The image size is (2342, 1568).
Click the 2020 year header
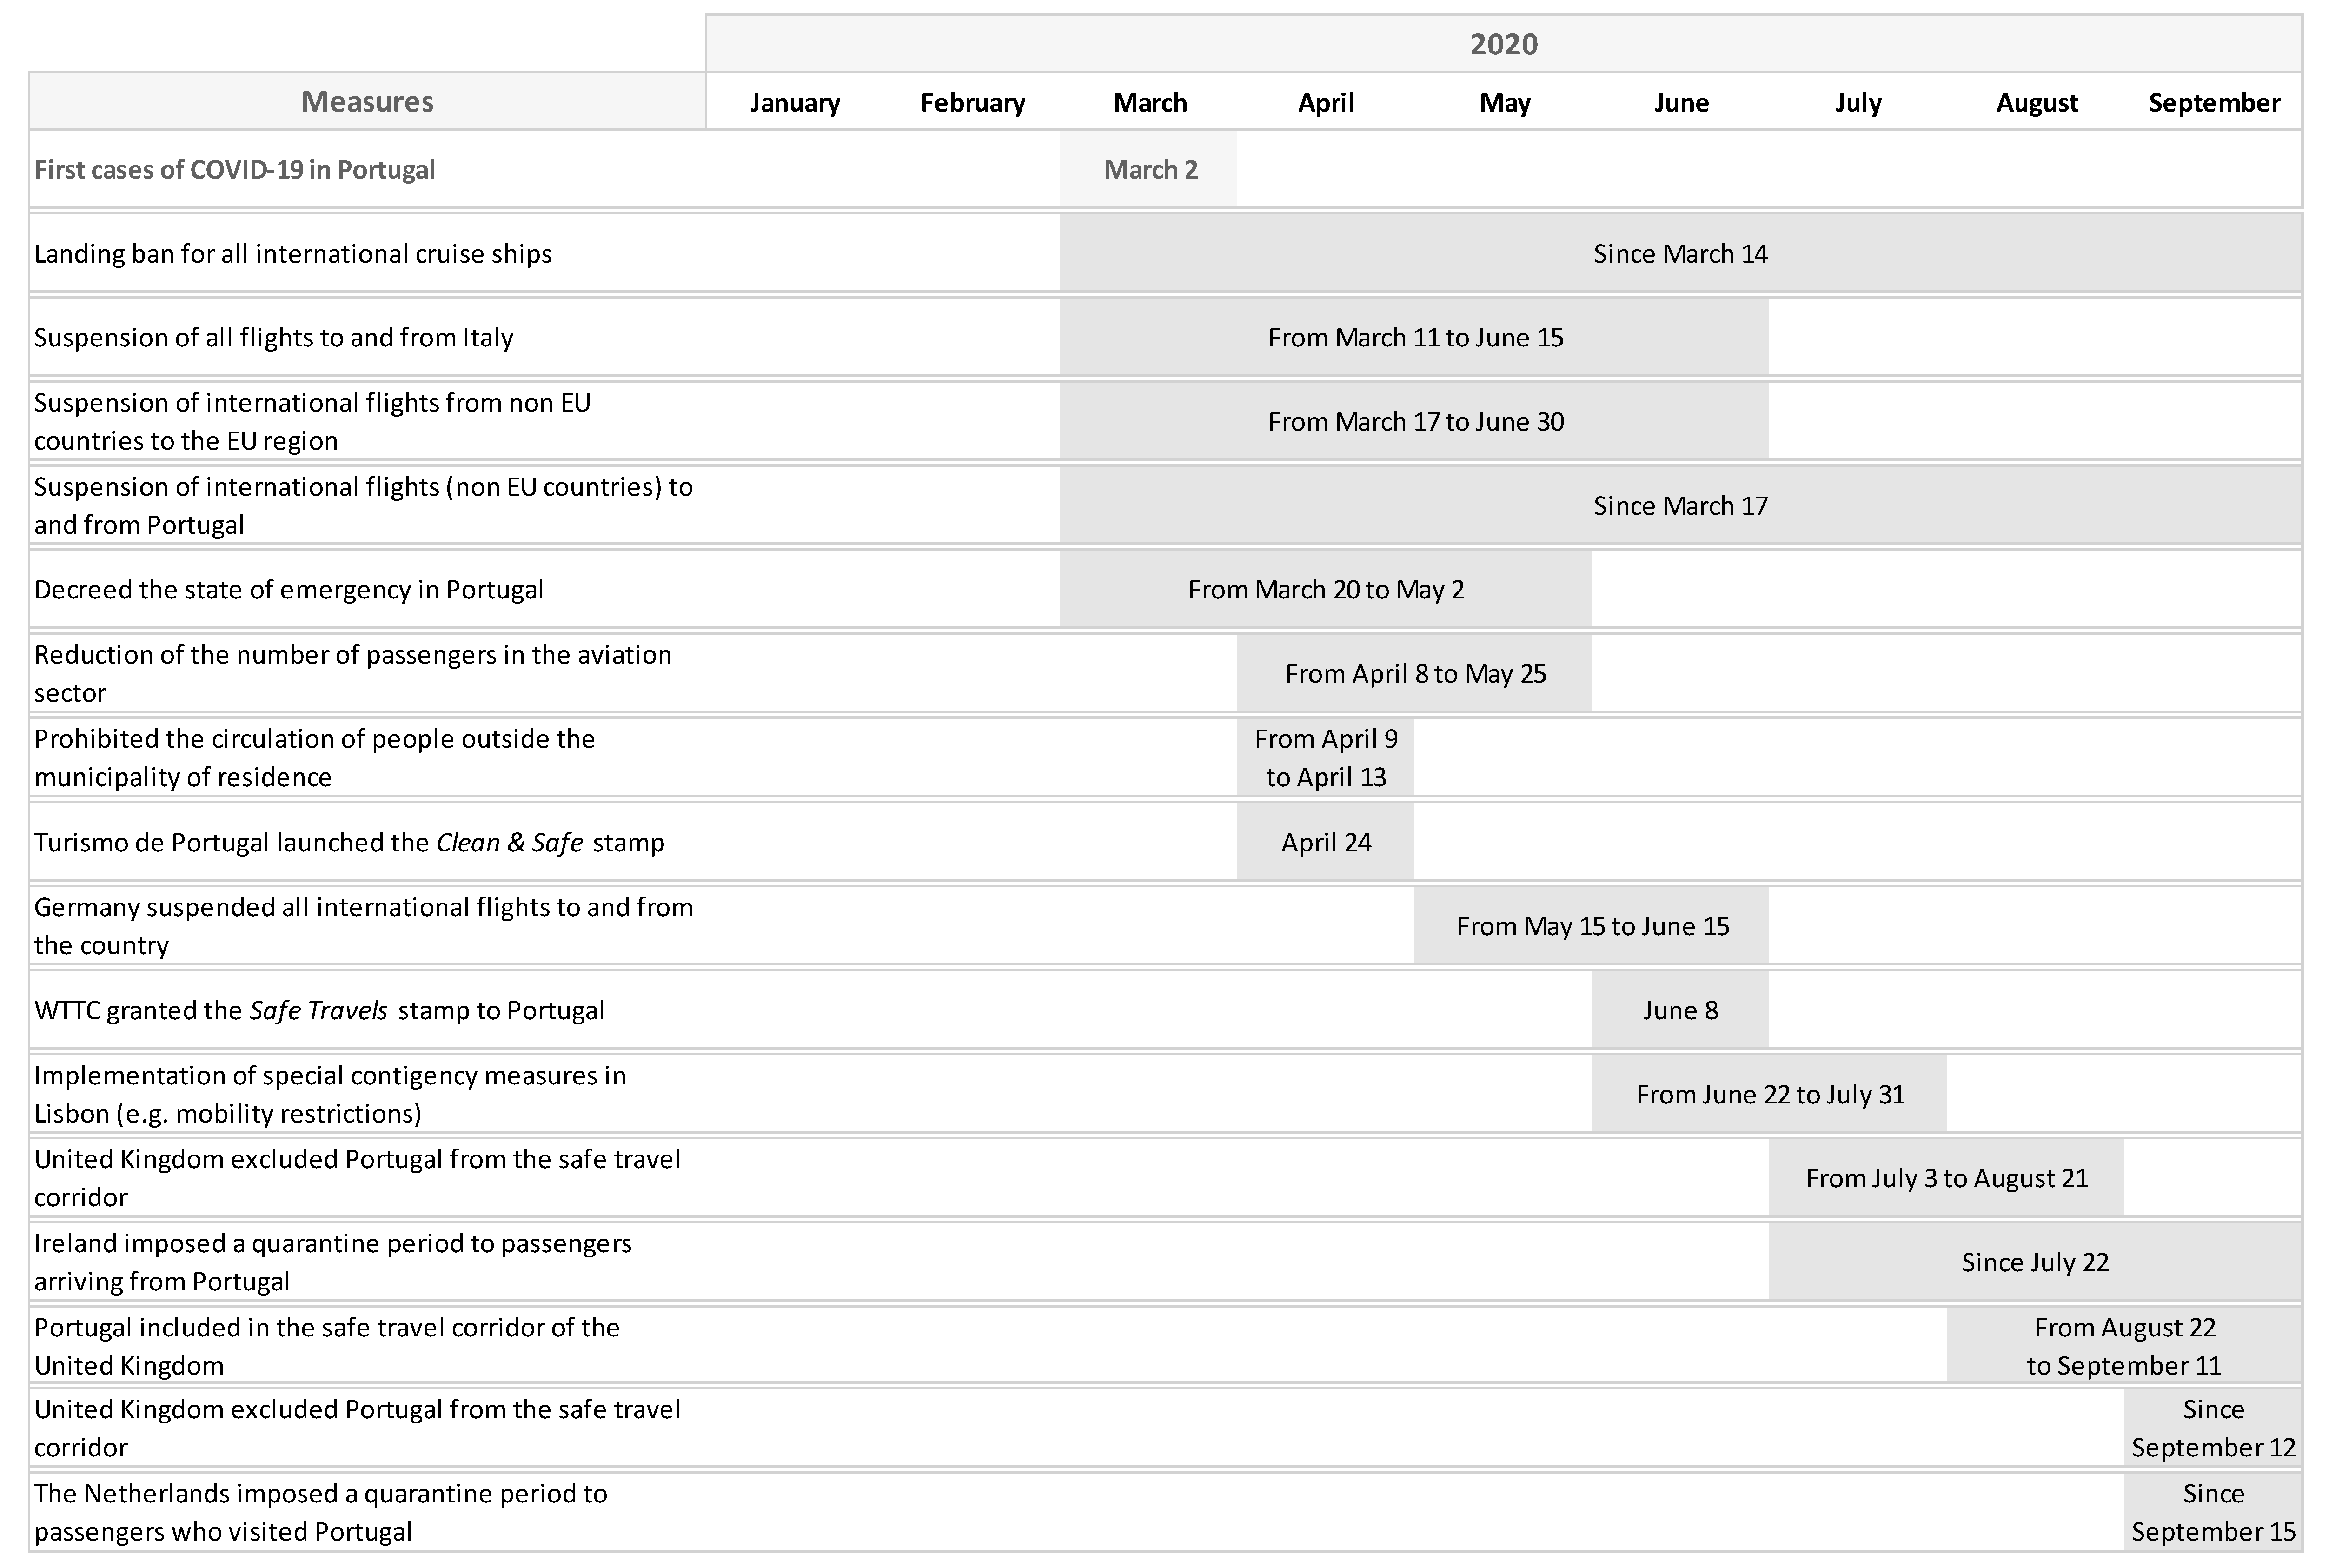pyautogui.click(x=1503, y=44)
